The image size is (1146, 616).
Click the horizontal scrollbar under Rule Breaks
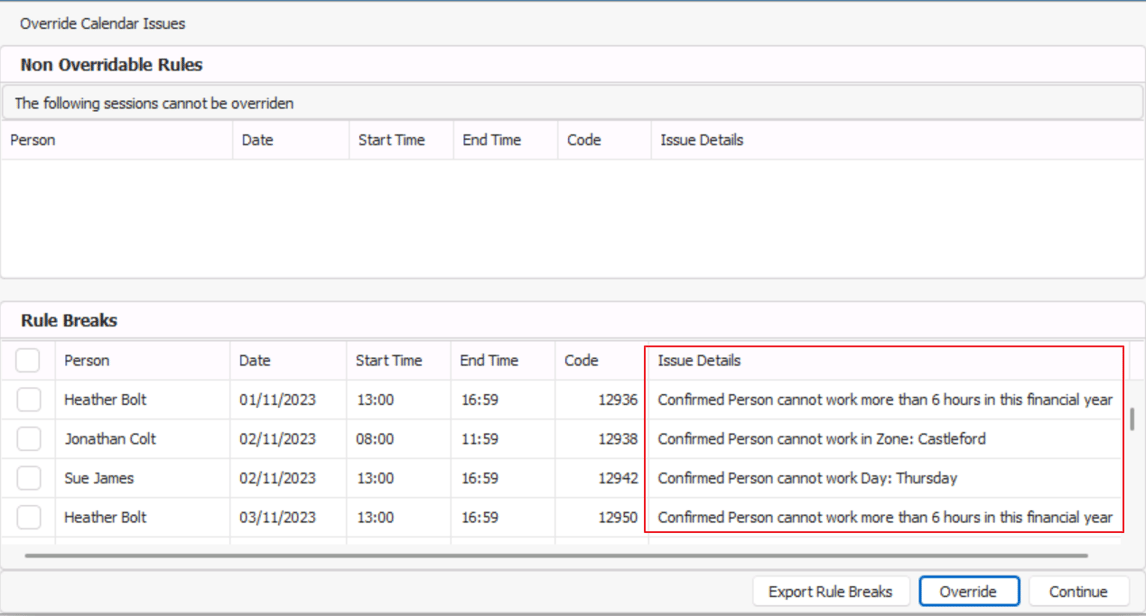pos(555,555)
